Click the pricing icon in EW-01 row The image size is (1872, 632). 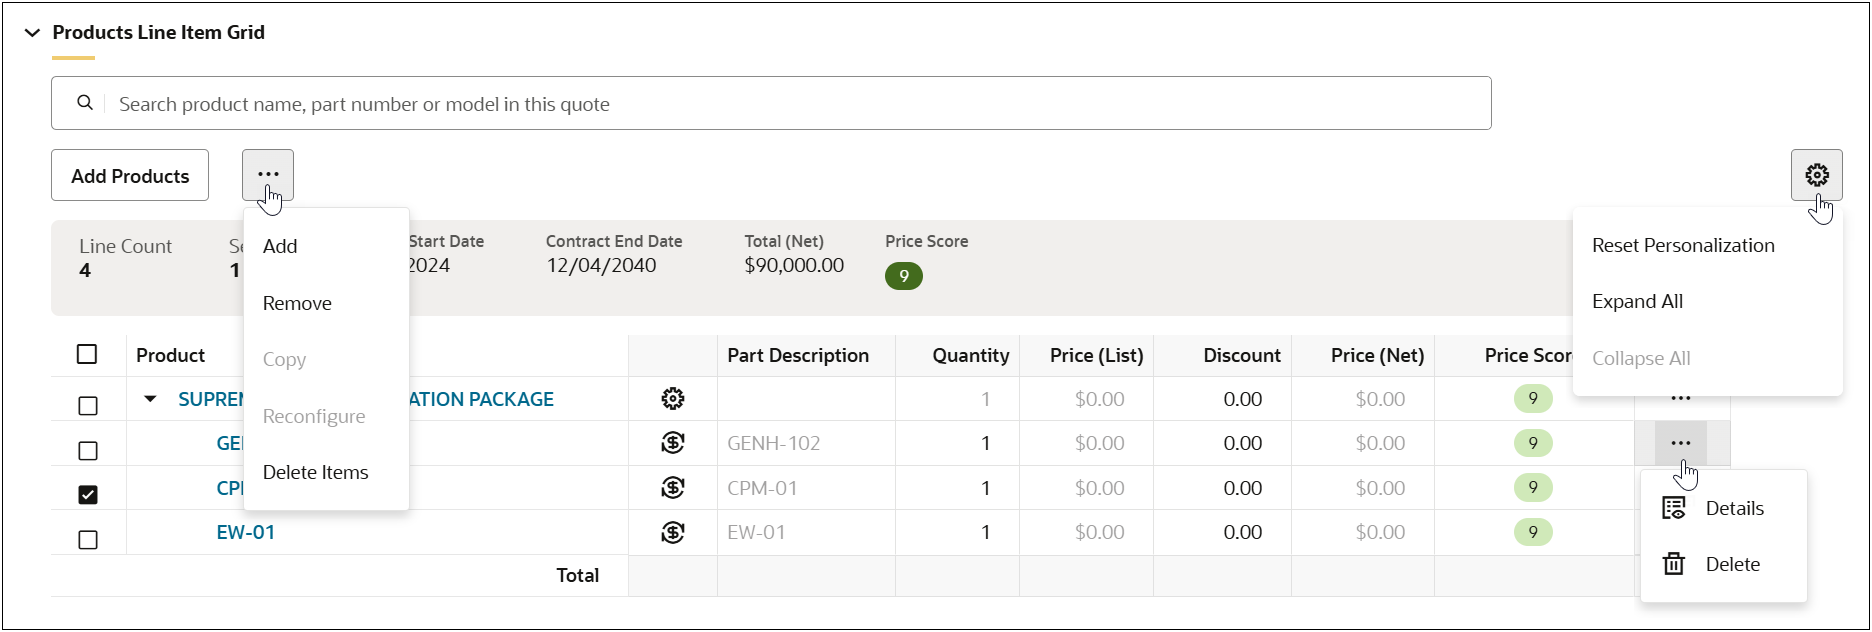(673, 532)
